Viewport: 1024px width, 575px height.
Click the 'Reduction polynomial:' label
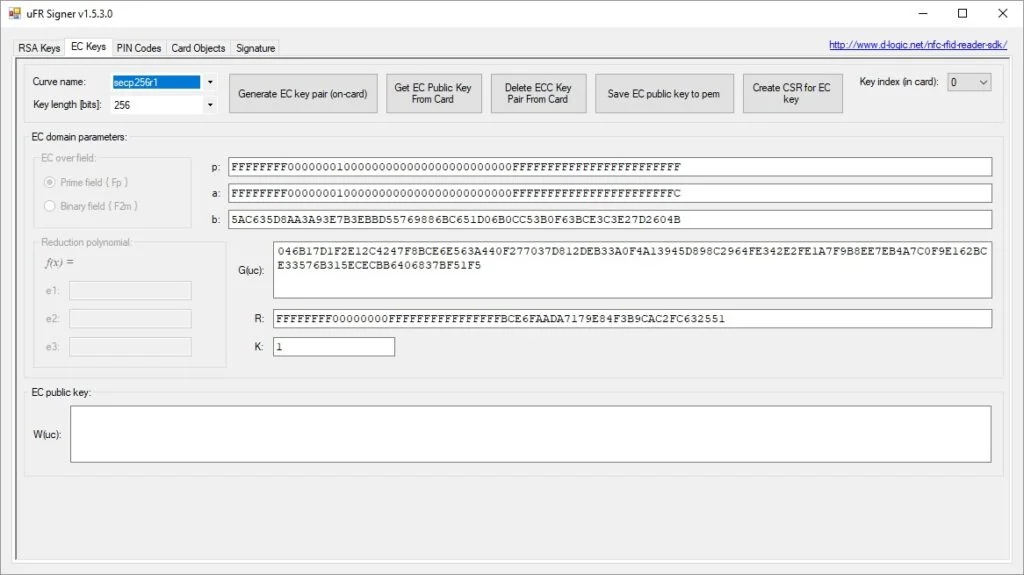coord(86,242)
